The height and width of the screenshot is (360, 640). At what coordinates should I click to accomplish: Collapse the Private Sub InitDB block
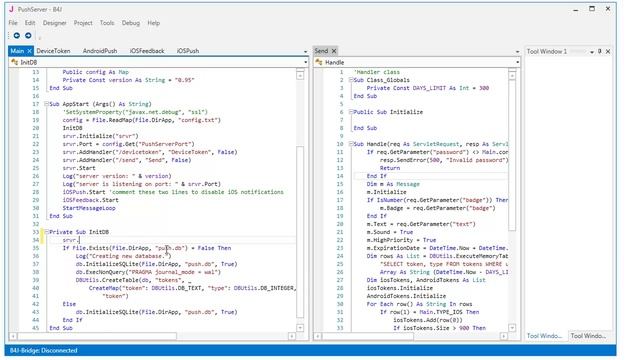(x=46, y=232)
